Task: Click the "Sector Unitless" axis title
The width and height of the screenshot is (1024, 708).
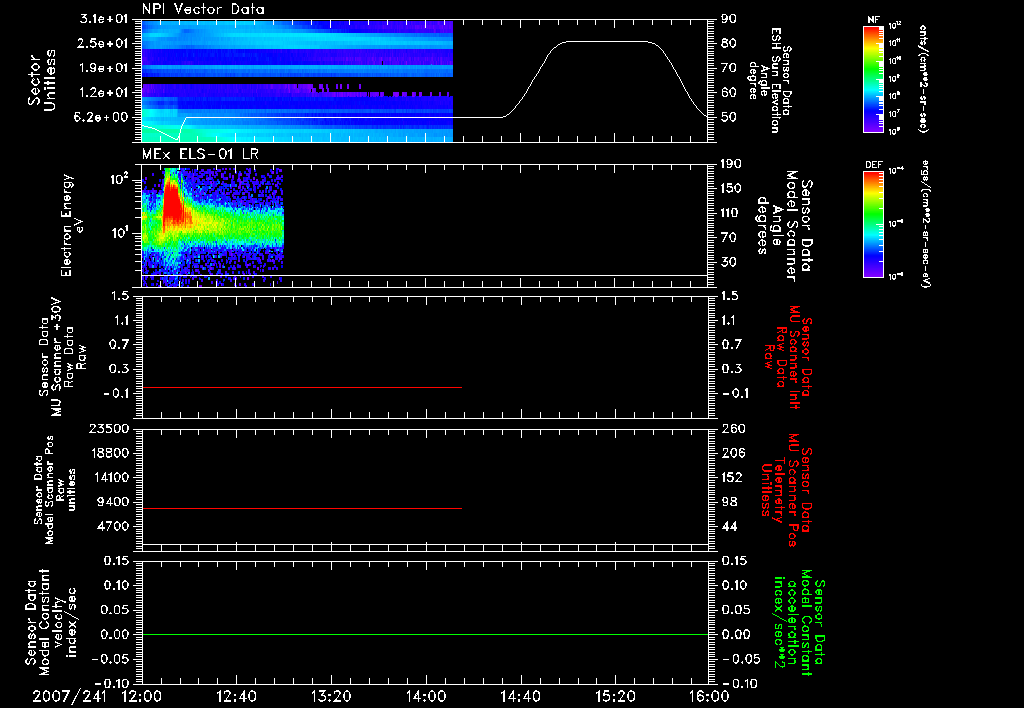Action: [x=42, y=80]
